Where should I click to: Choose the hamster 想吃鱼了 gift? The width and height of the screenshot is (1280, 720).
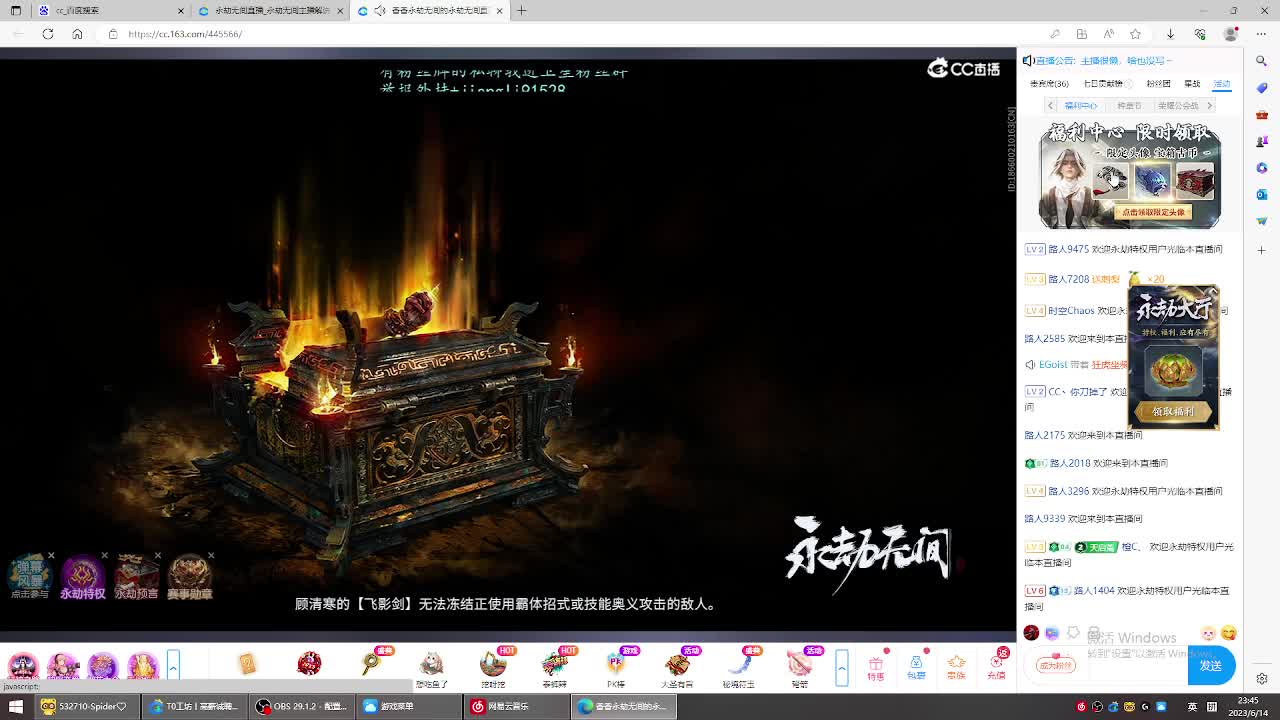point(431,665)
